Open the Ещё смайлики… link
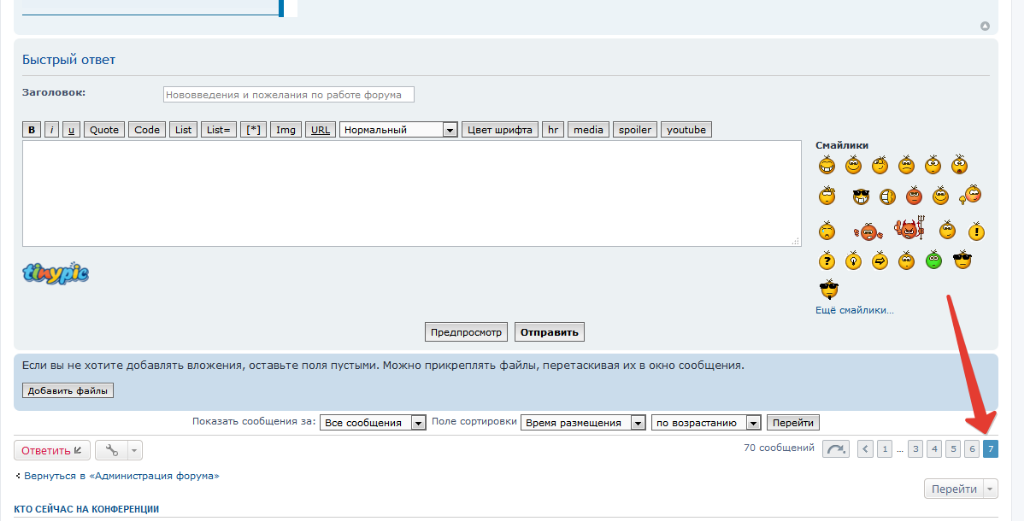Image resolution: width=1024 pixels, height=521 pixels. point(854,310)
